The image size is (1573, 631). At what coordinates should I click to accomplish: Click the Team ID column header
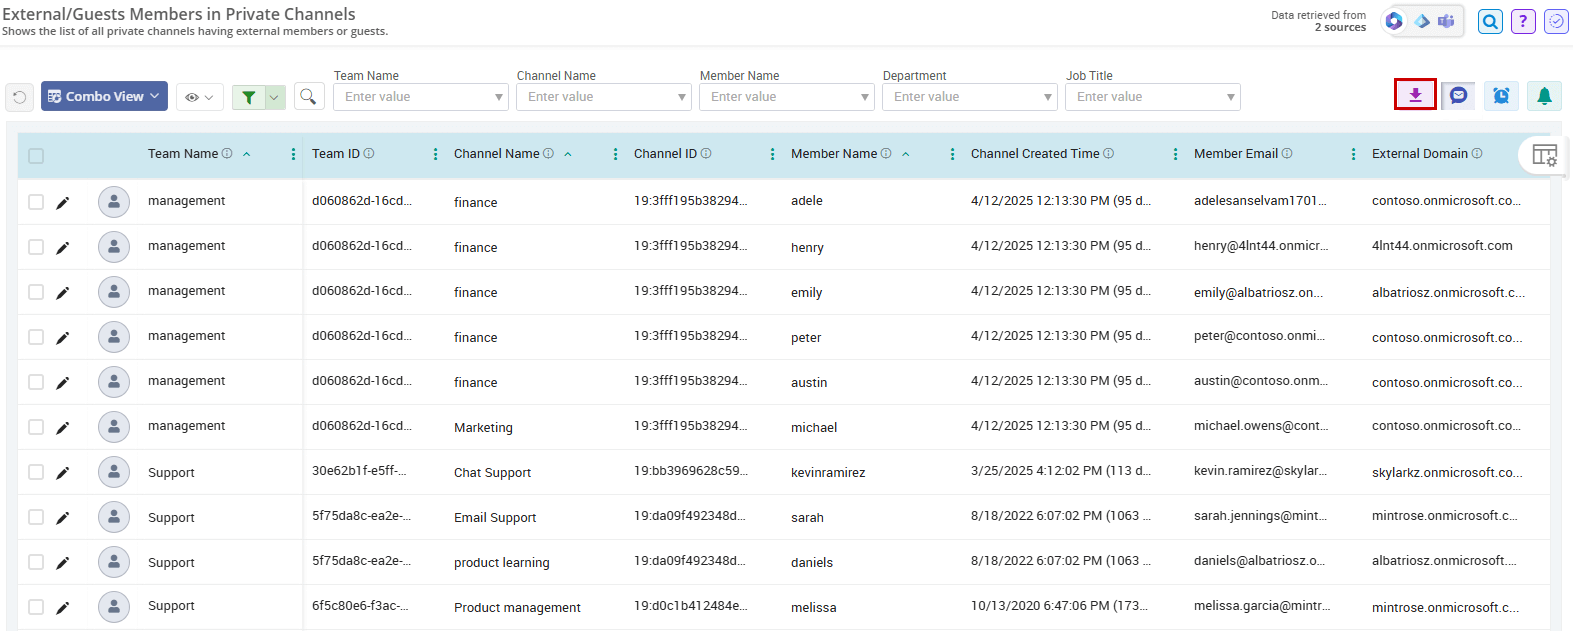coord(336,153)
